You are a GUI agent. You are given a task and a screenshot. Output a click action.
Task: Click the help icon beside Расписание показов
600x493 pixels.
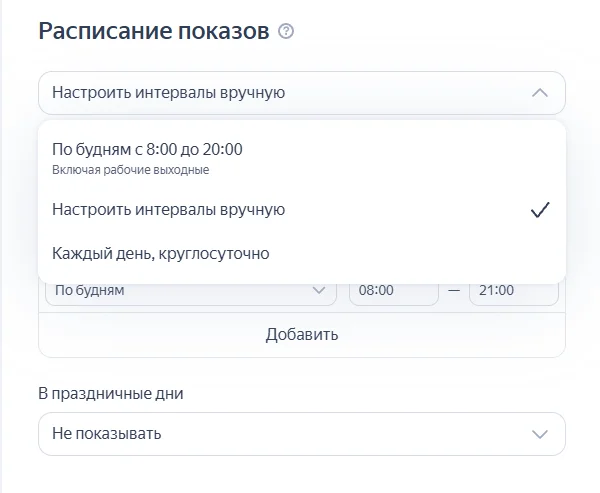pyautogui.click(x=287, y=32)
